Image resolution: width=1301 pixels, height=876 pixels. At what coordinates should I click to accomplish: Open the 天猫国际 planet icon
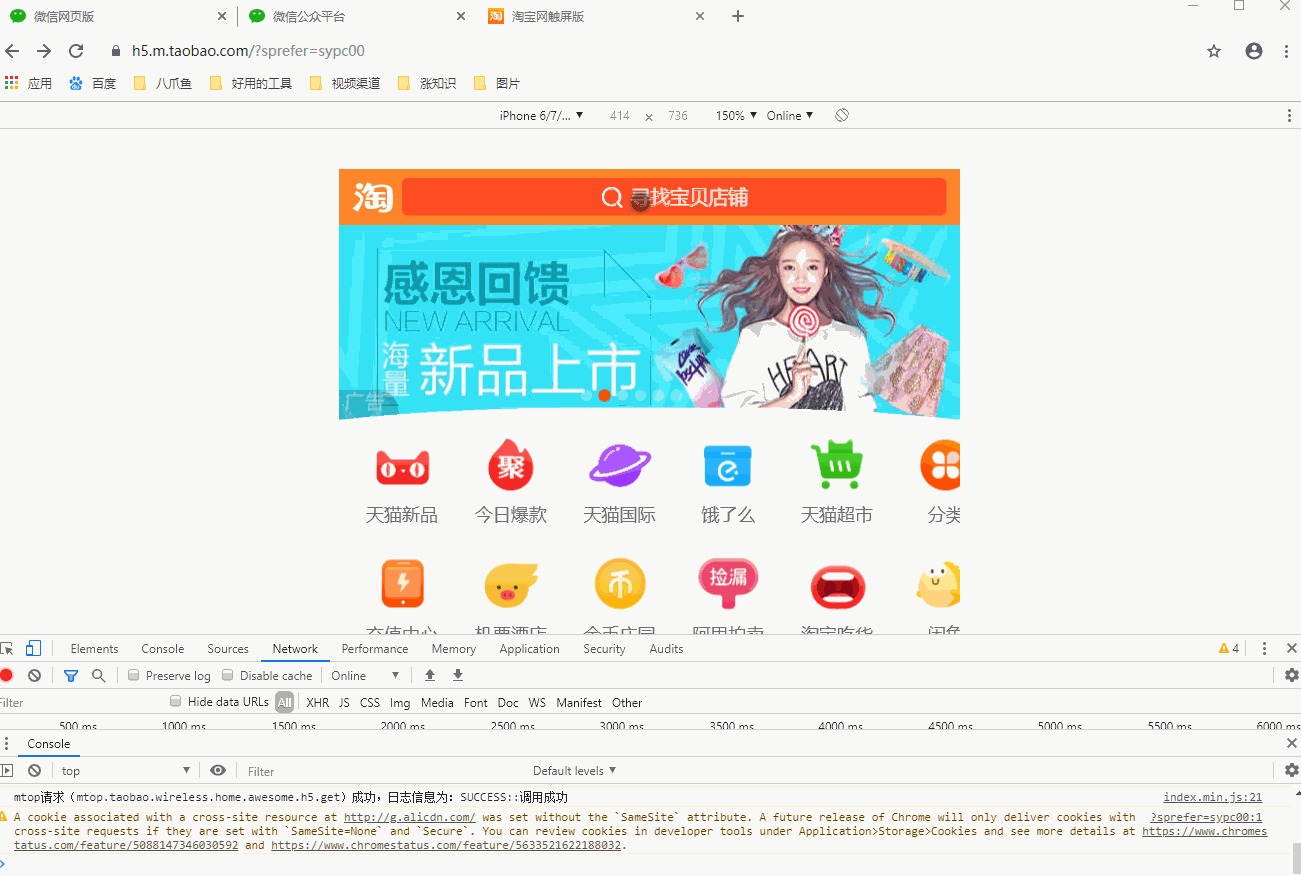620,465
